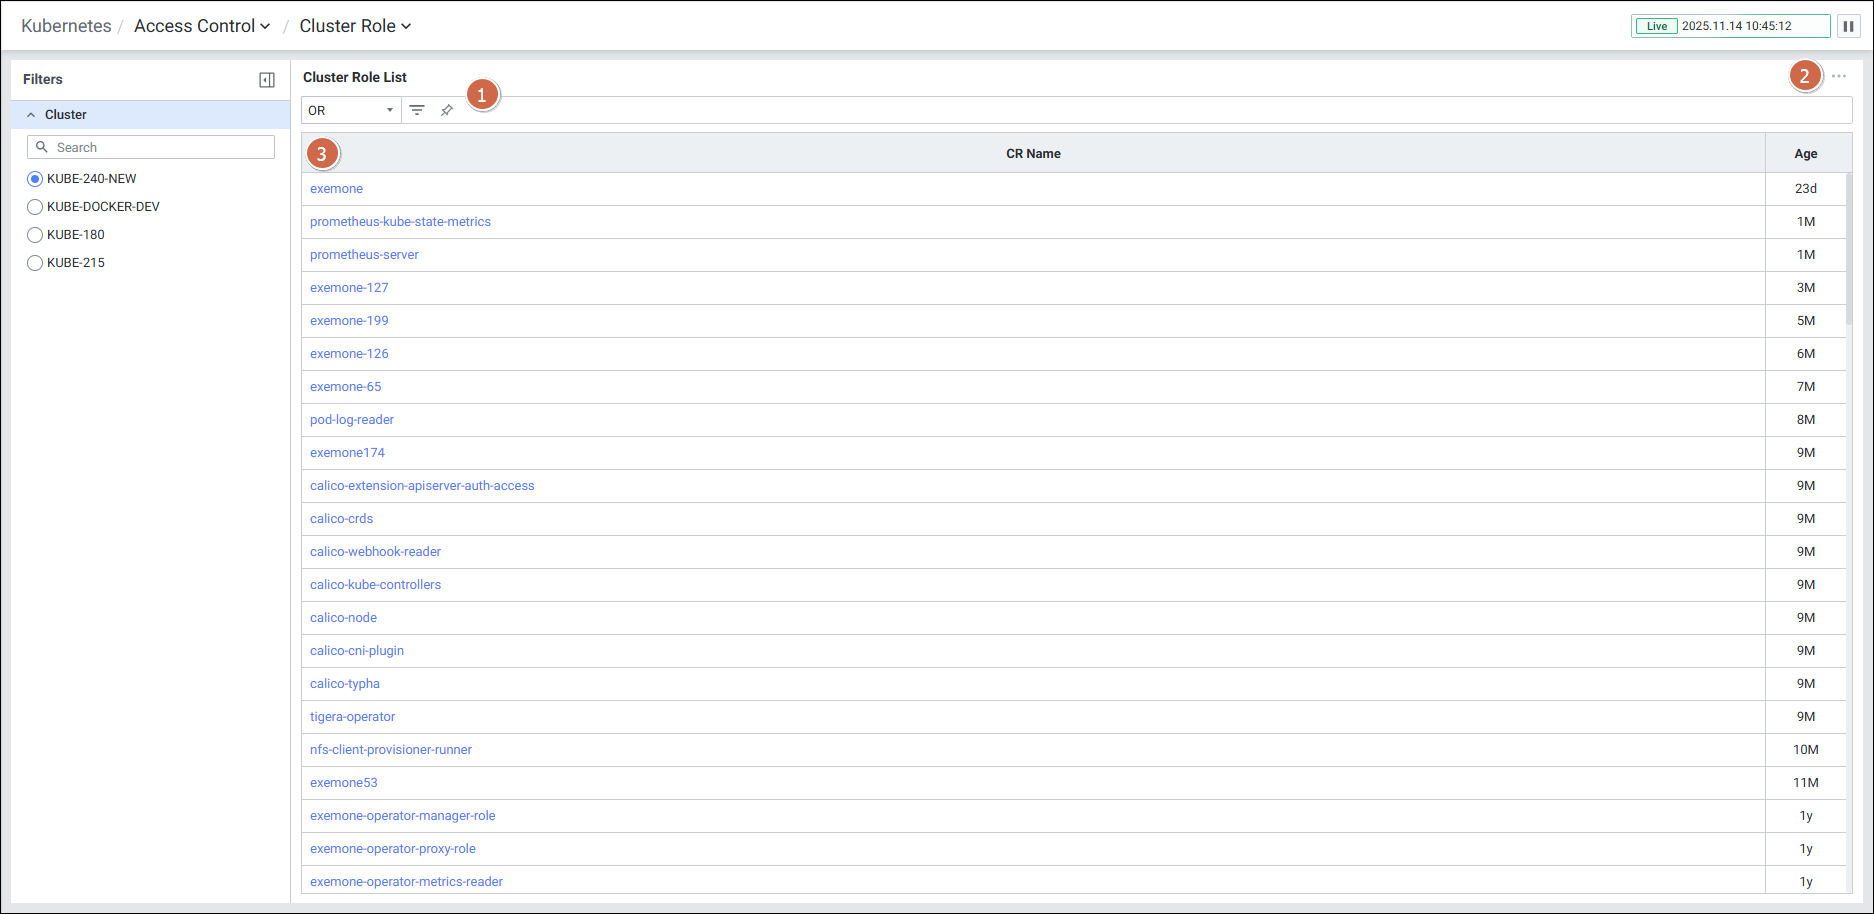Open the more options ellipsis menu
Viewport: 1874px width, 914px height.
1839,76
